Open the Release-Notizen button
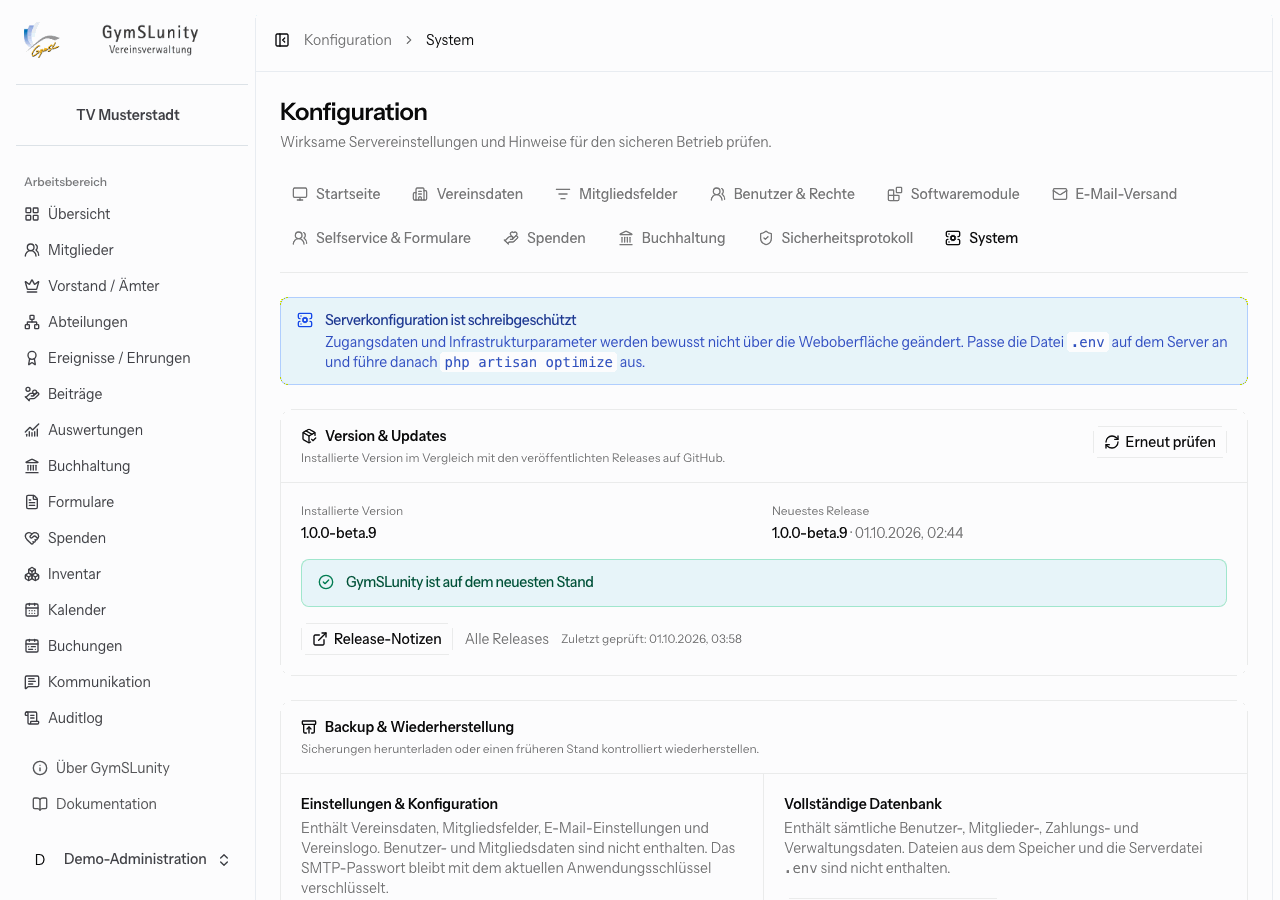Viewport: 1280px width, 900px height. pyautogui.click(x=377, y=639)
